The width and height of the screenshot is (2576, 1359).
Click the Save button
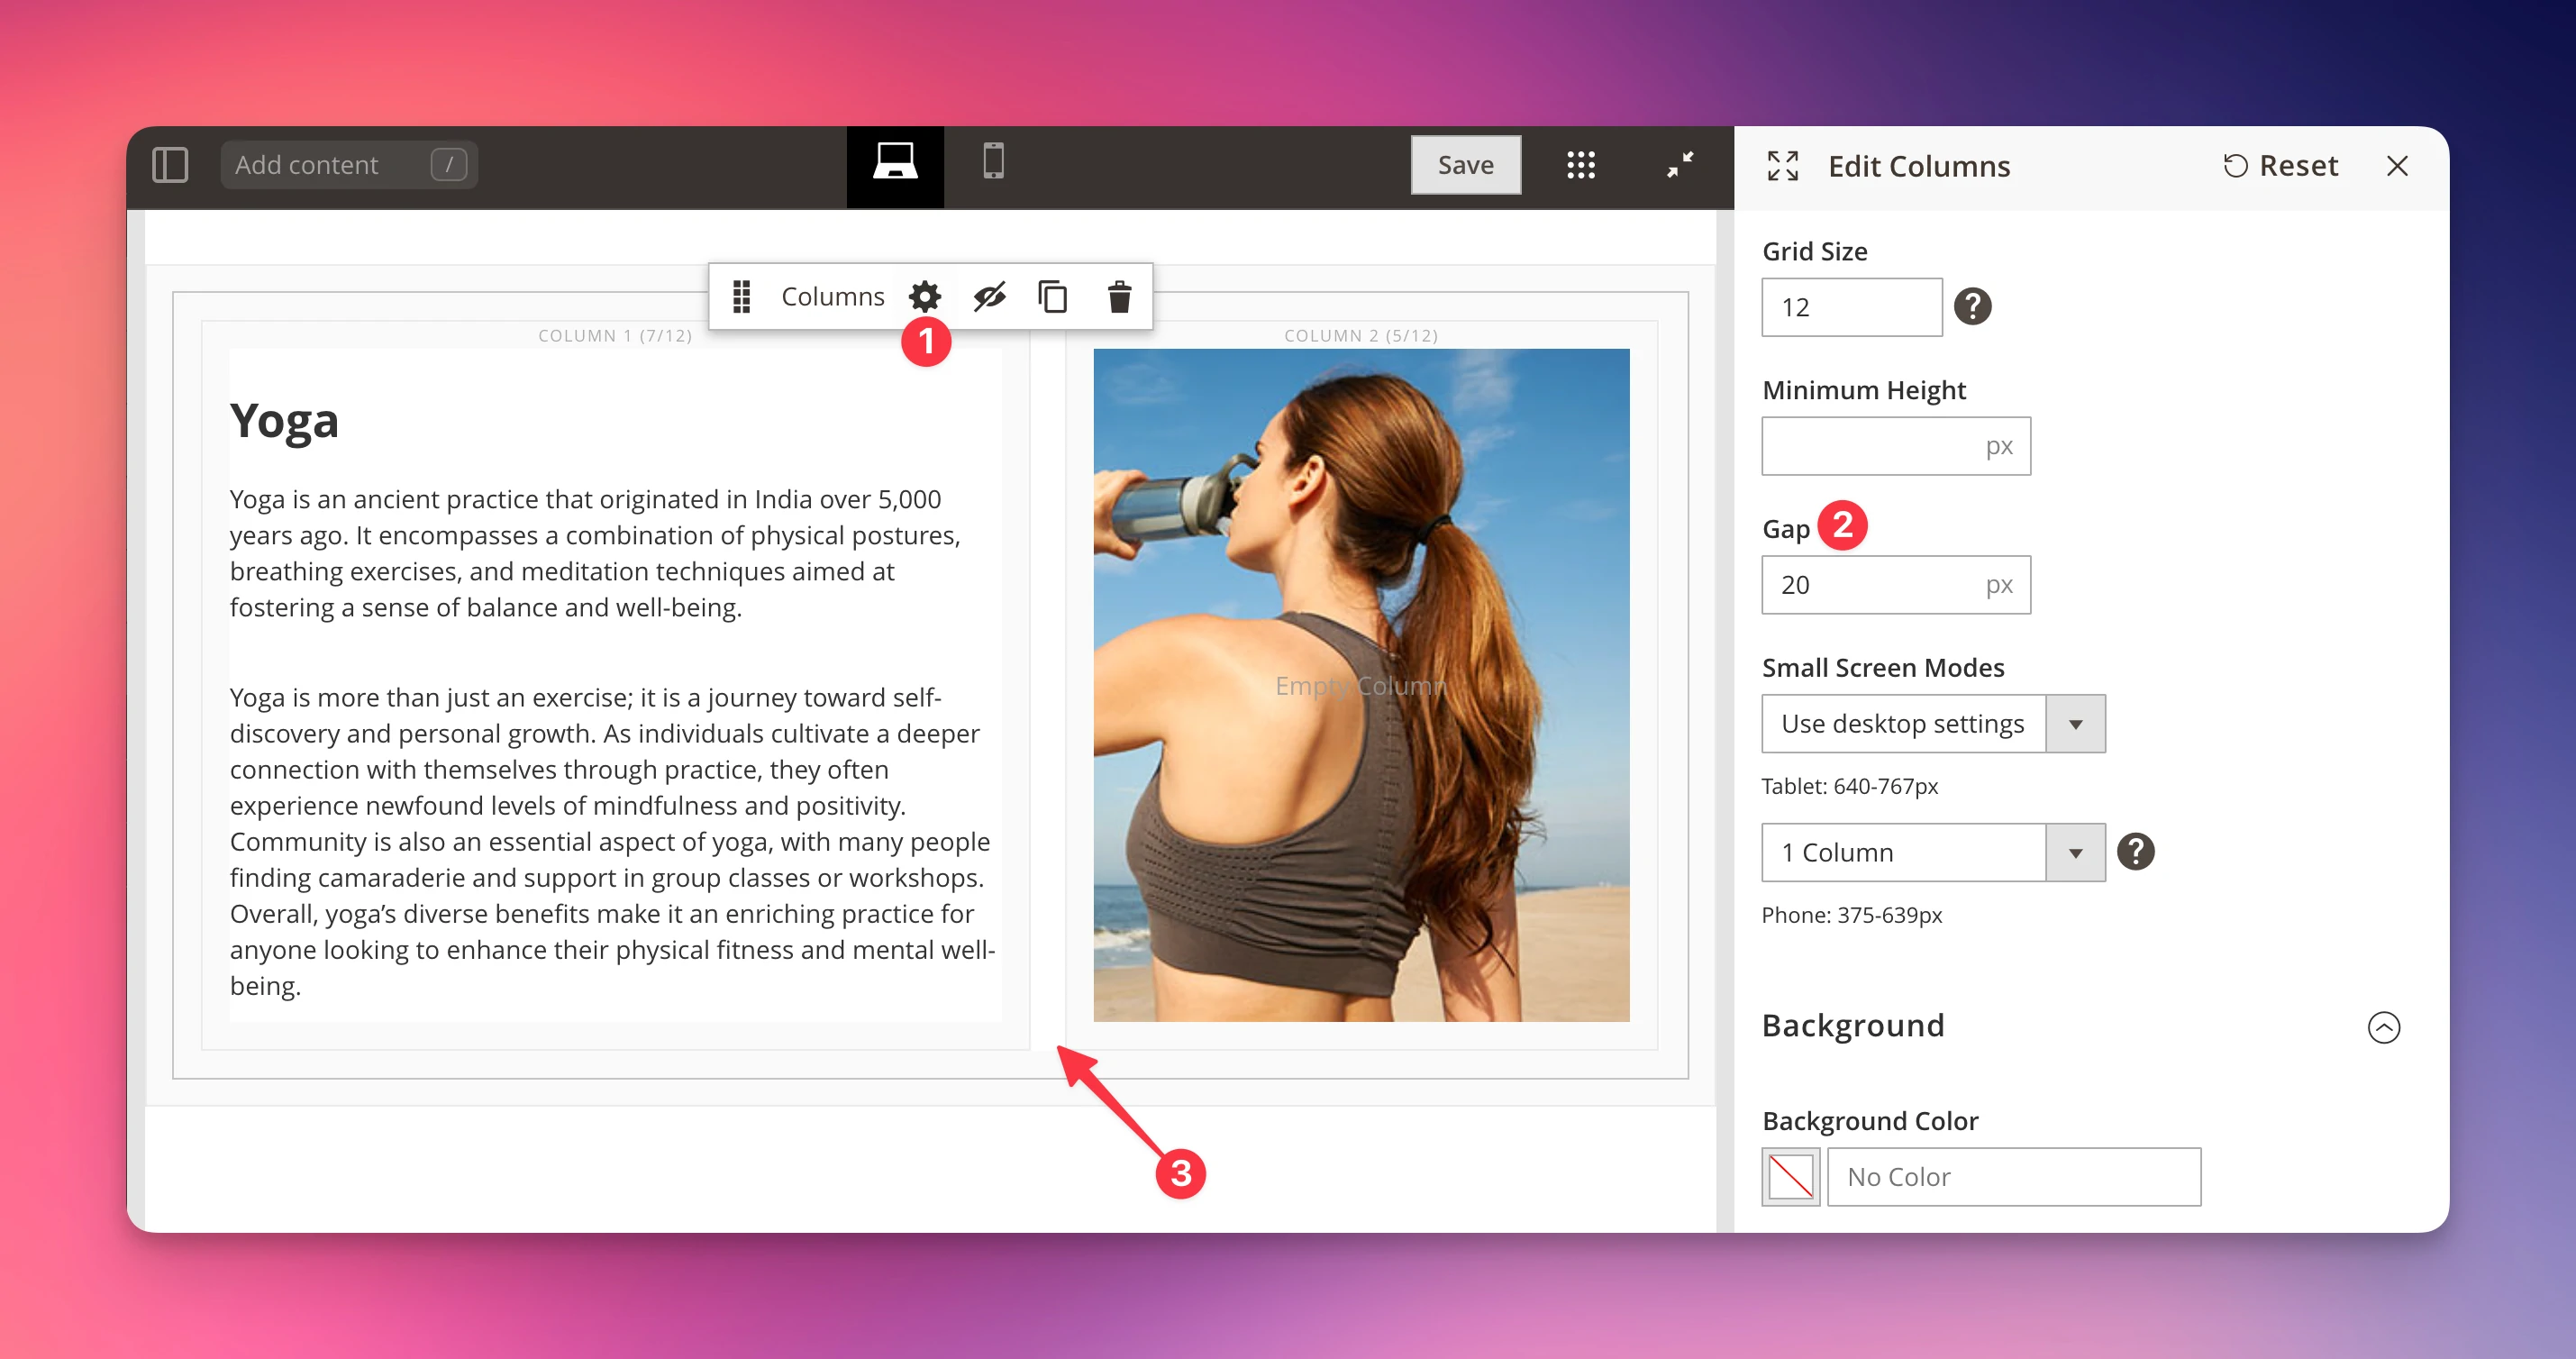[1465, 165]
